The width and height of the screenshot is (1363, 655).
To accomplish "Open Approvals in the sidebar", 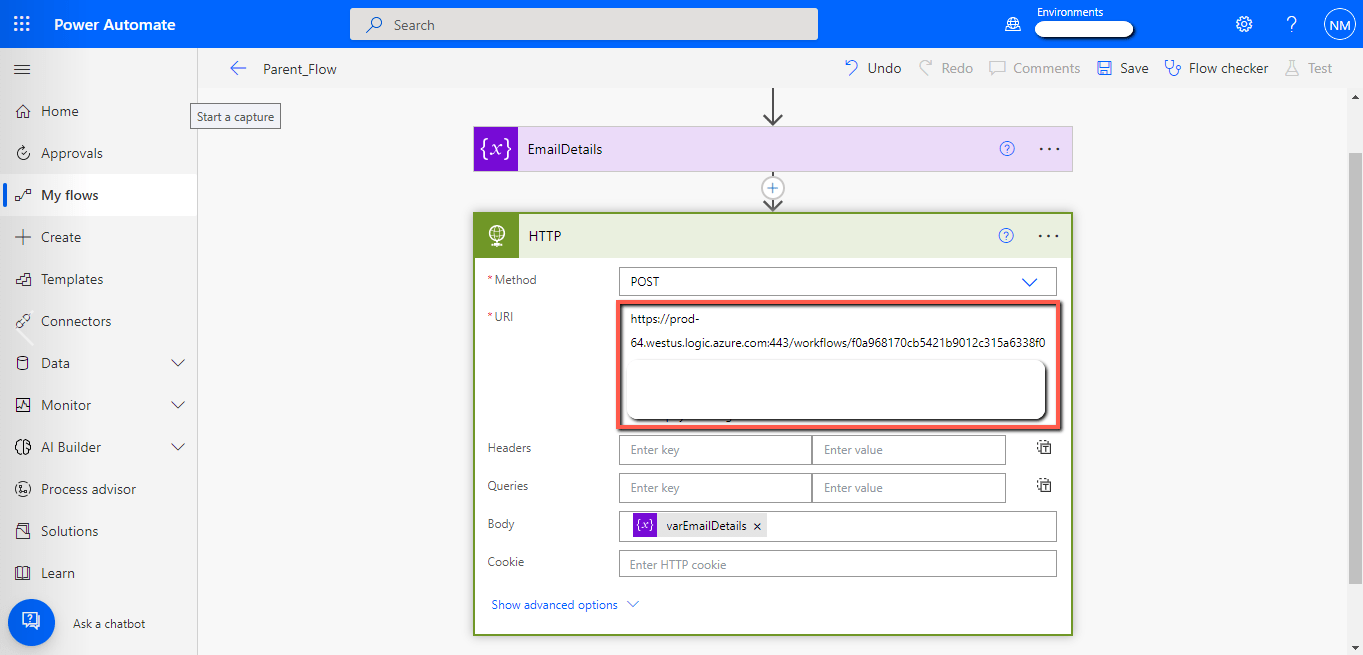I will click(98, 153).
